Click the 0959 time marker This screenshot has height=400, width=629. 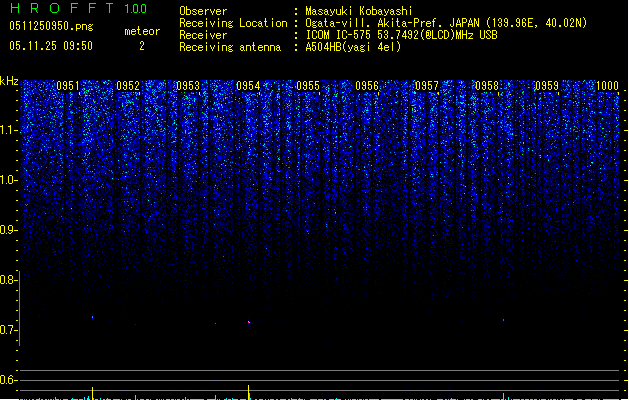point(547,86)
